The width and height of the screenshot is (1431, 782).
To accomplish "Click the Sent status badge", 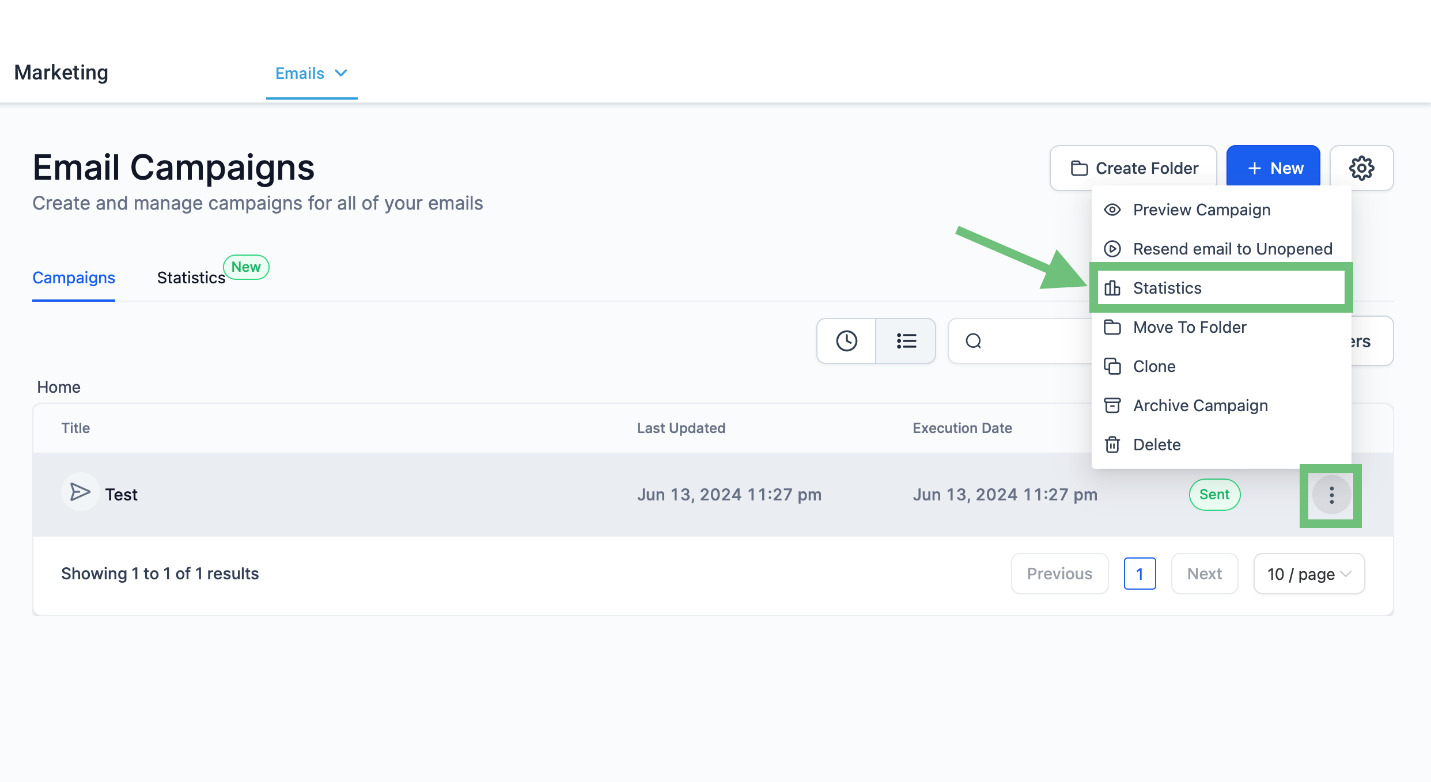I will [1214, 494].
